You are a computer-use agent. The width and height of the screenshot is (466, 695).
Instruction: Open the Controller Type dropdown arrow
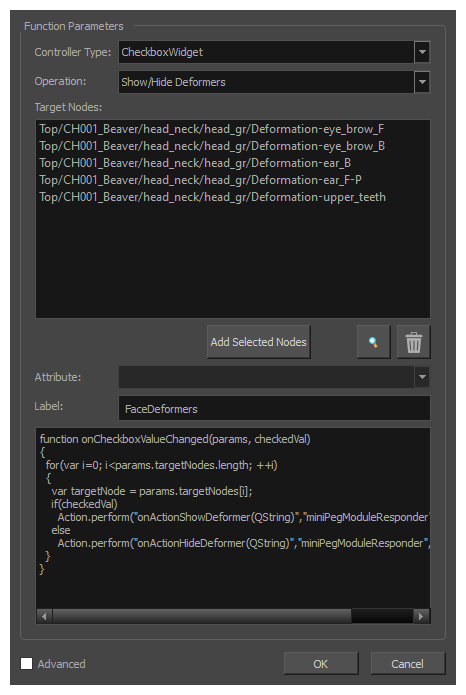pyautogui.click(x=422, y=52)
